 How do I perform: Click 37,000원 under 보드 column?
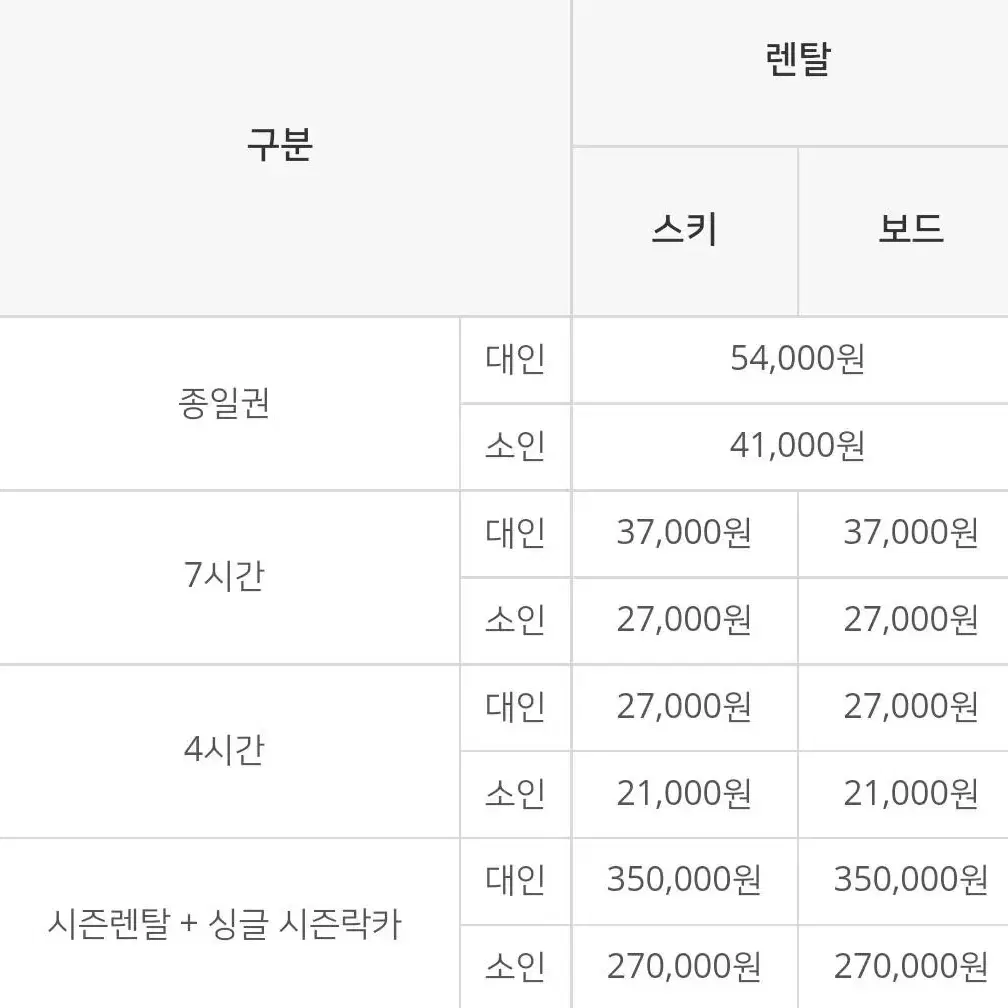coord(911,532)
